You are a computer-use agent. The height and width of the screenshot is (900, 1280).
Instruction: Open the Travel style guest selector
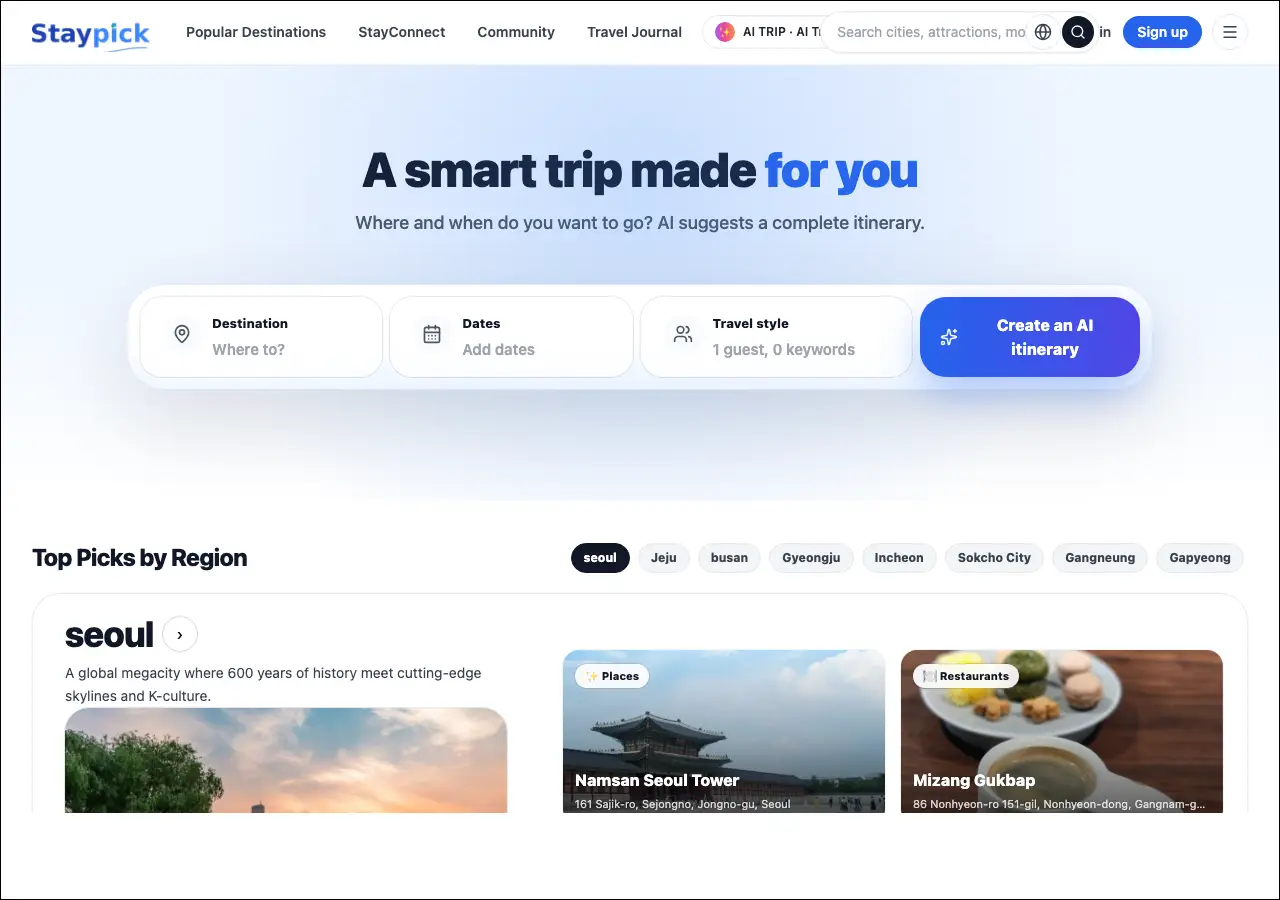click(776, 337)
